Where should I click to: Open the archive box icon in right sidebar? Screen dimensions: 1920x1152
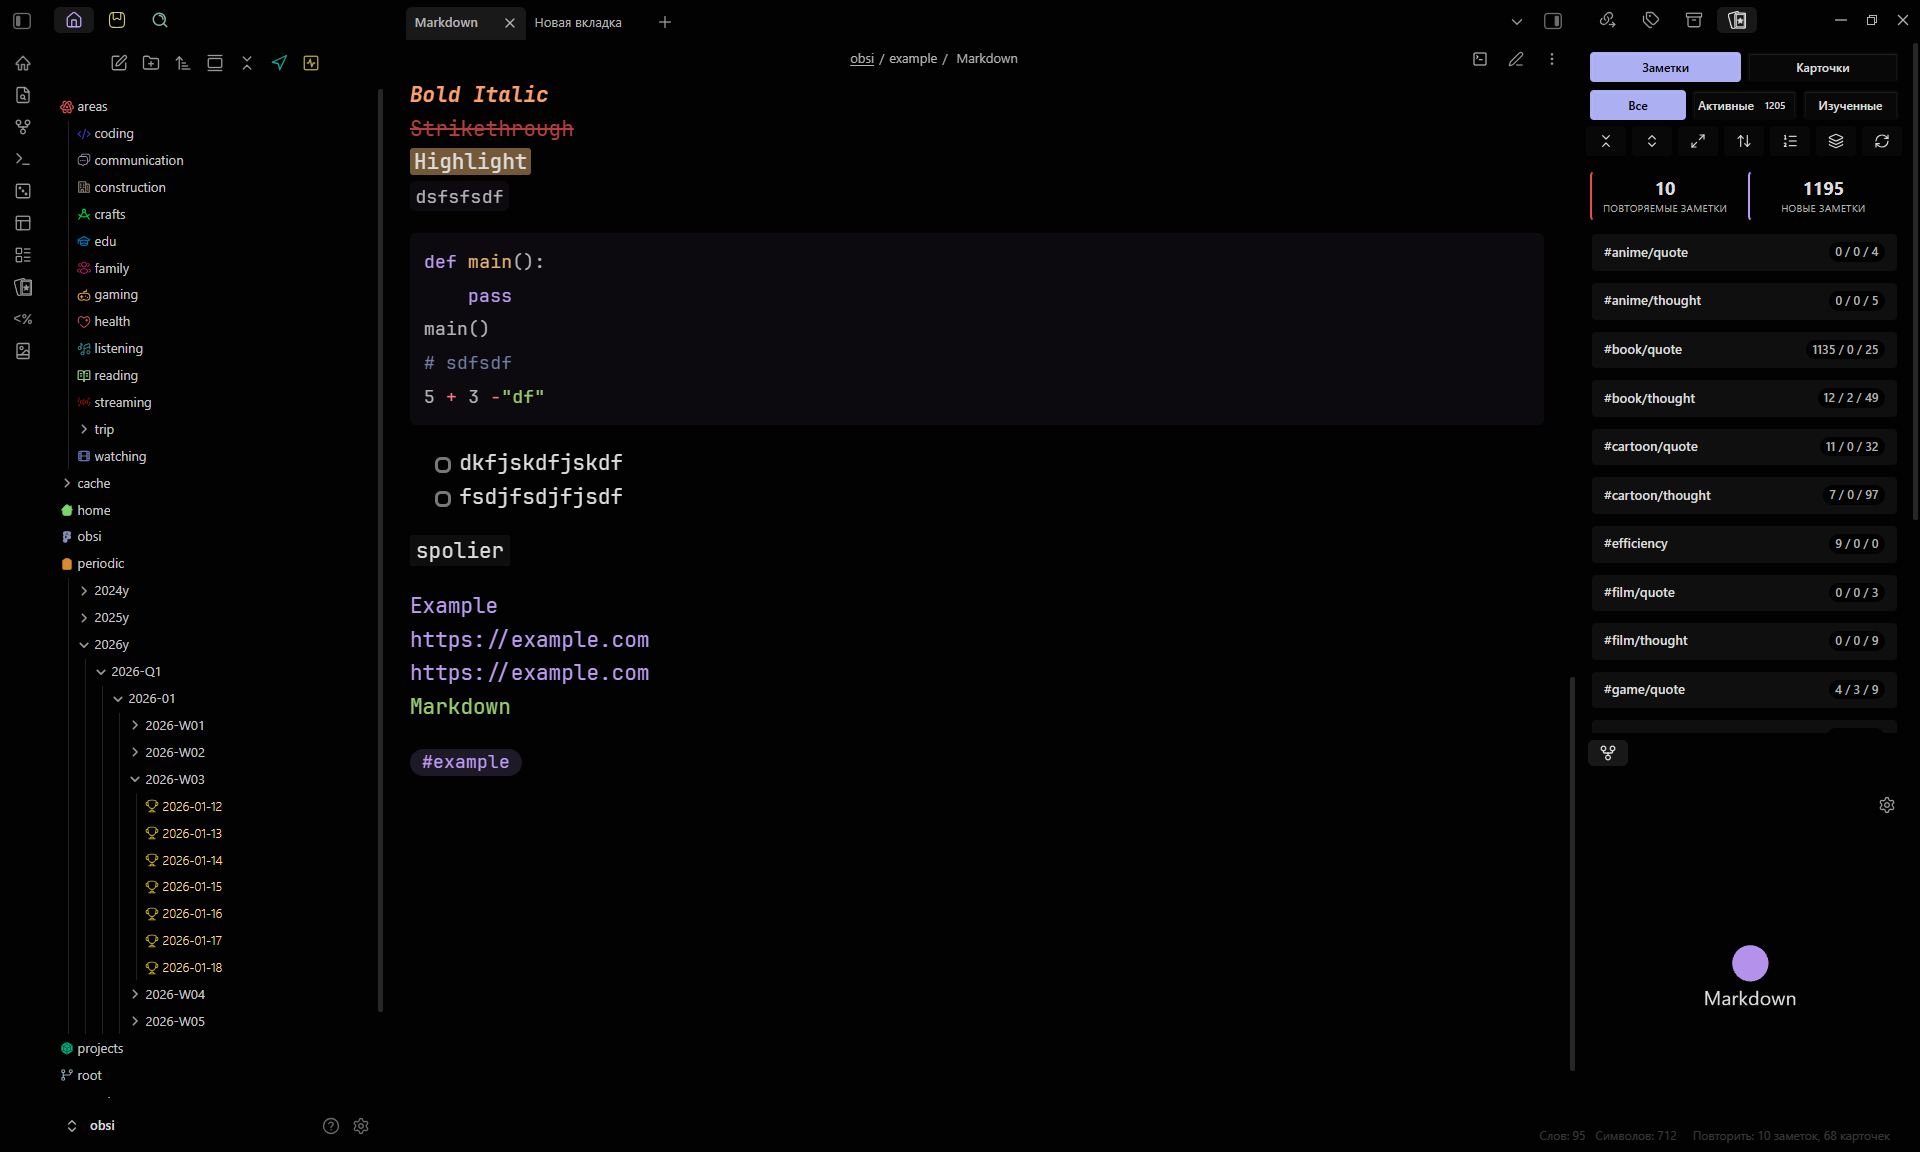tap(1694, 20)
